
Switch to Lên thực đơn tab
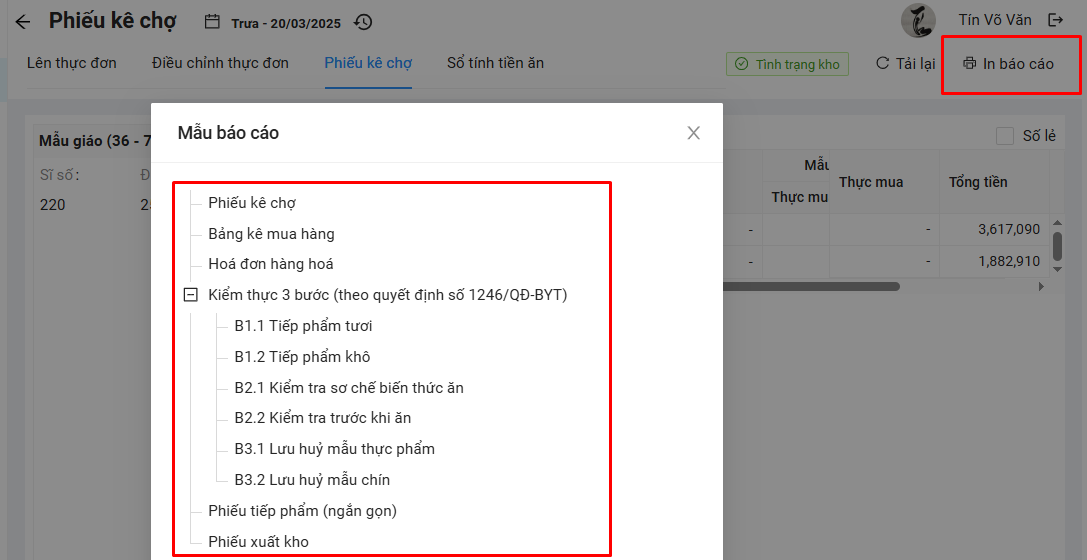pyautogui.click(x=71, y=63)
